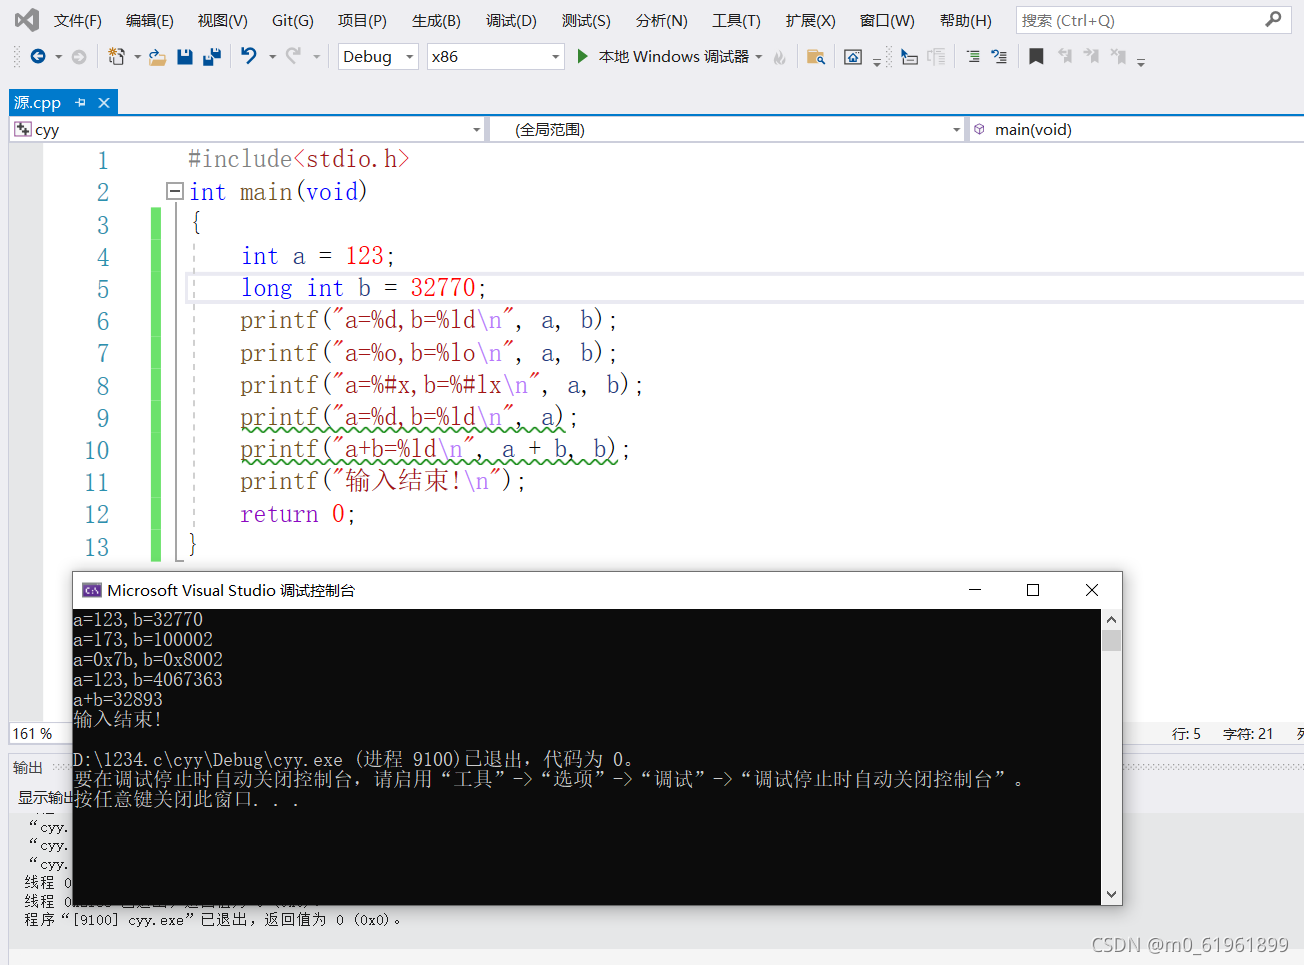
Task: Start debugging with the green play arrow
Action: click(x=582, y=57)
